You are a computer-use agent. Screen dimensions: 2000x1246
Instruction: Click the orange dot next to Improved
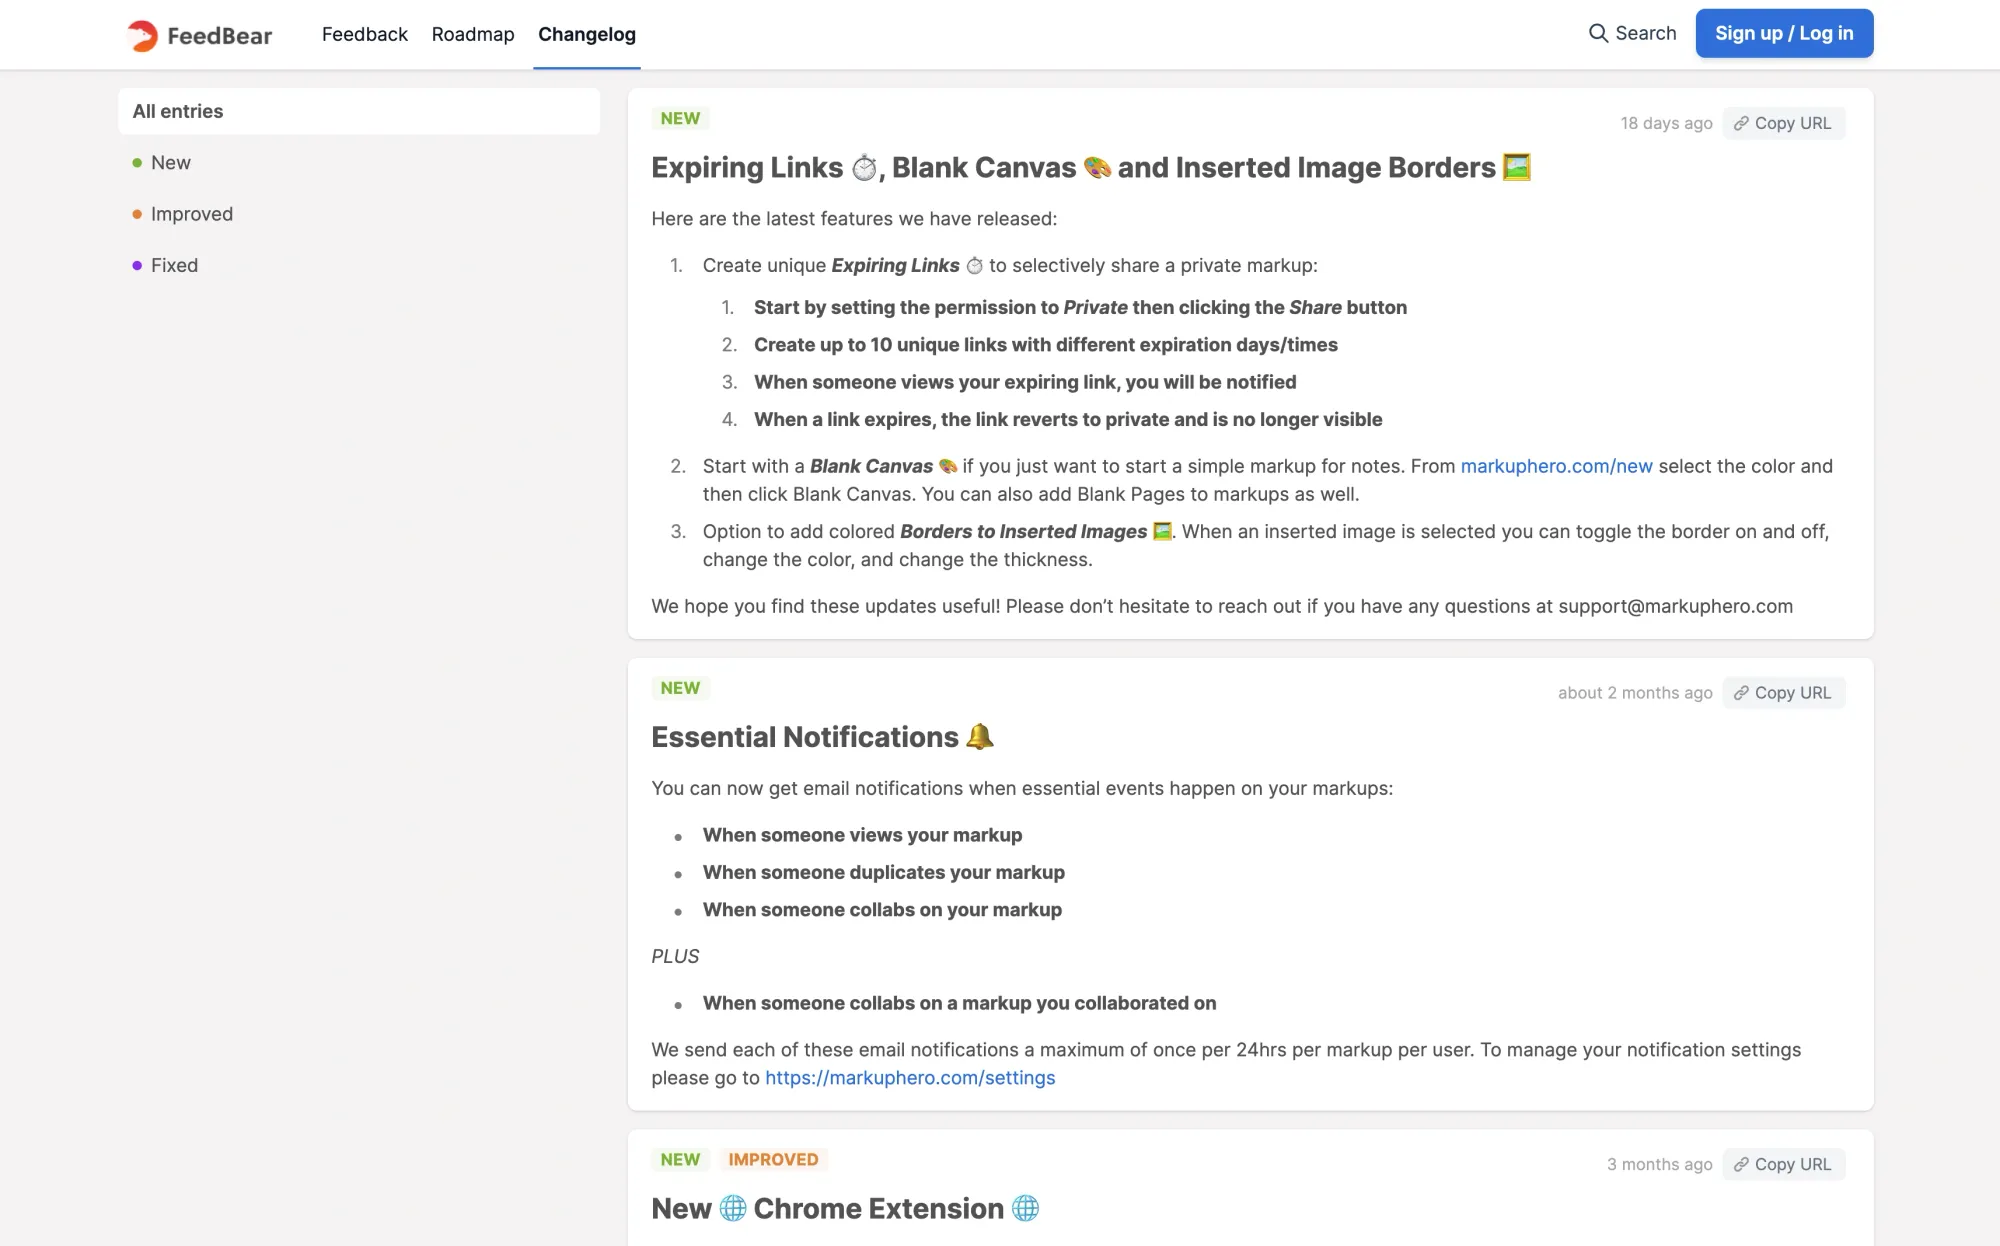coord(137,214)
